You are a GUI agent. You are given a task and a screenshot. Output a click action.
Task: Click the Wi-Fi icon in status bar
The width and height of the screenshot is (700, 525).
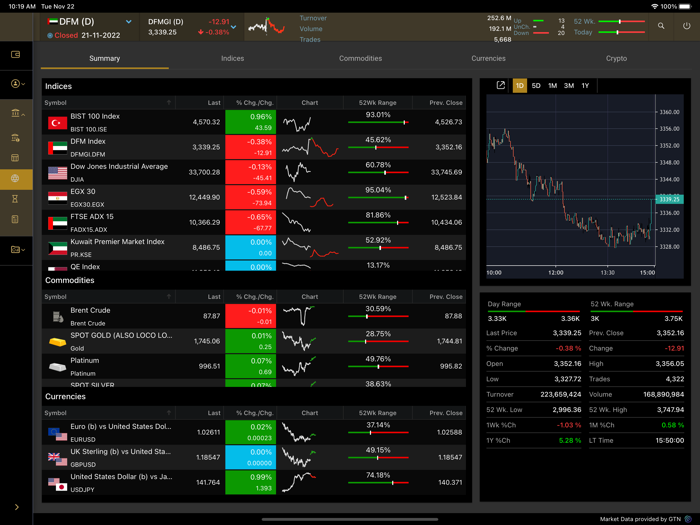coord(654,6)
